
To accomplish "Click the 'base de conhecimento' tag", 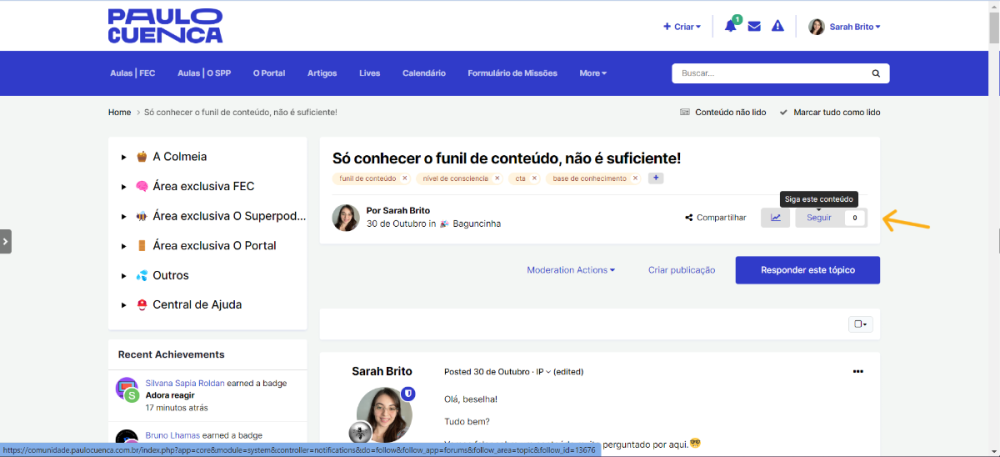I will point(589,178).
